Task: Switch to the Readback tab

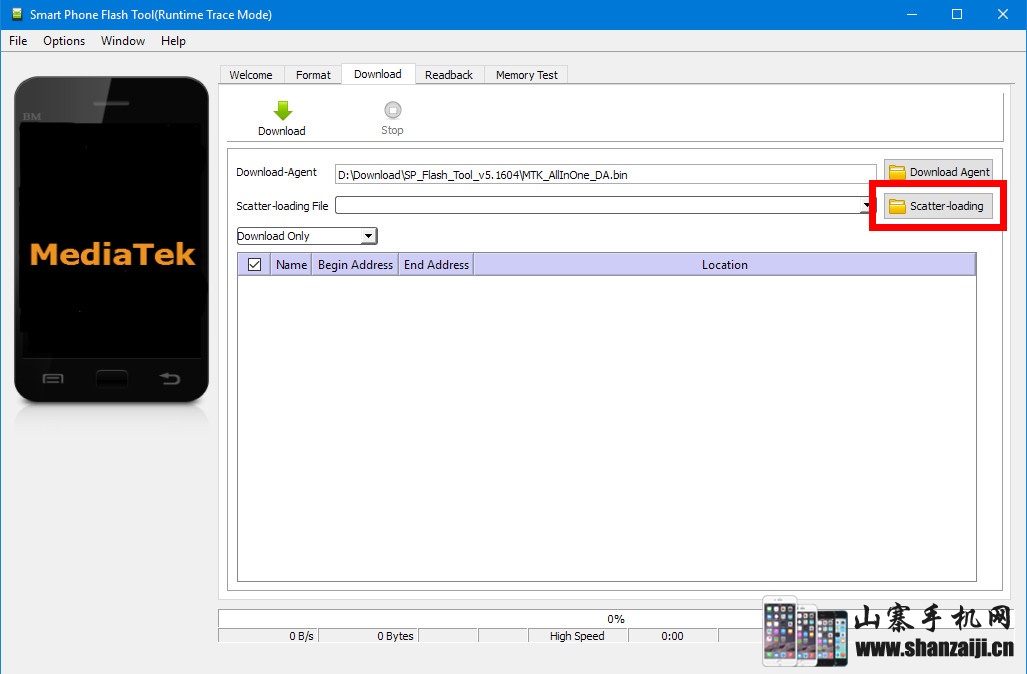Action: click(x=448, y=75)
